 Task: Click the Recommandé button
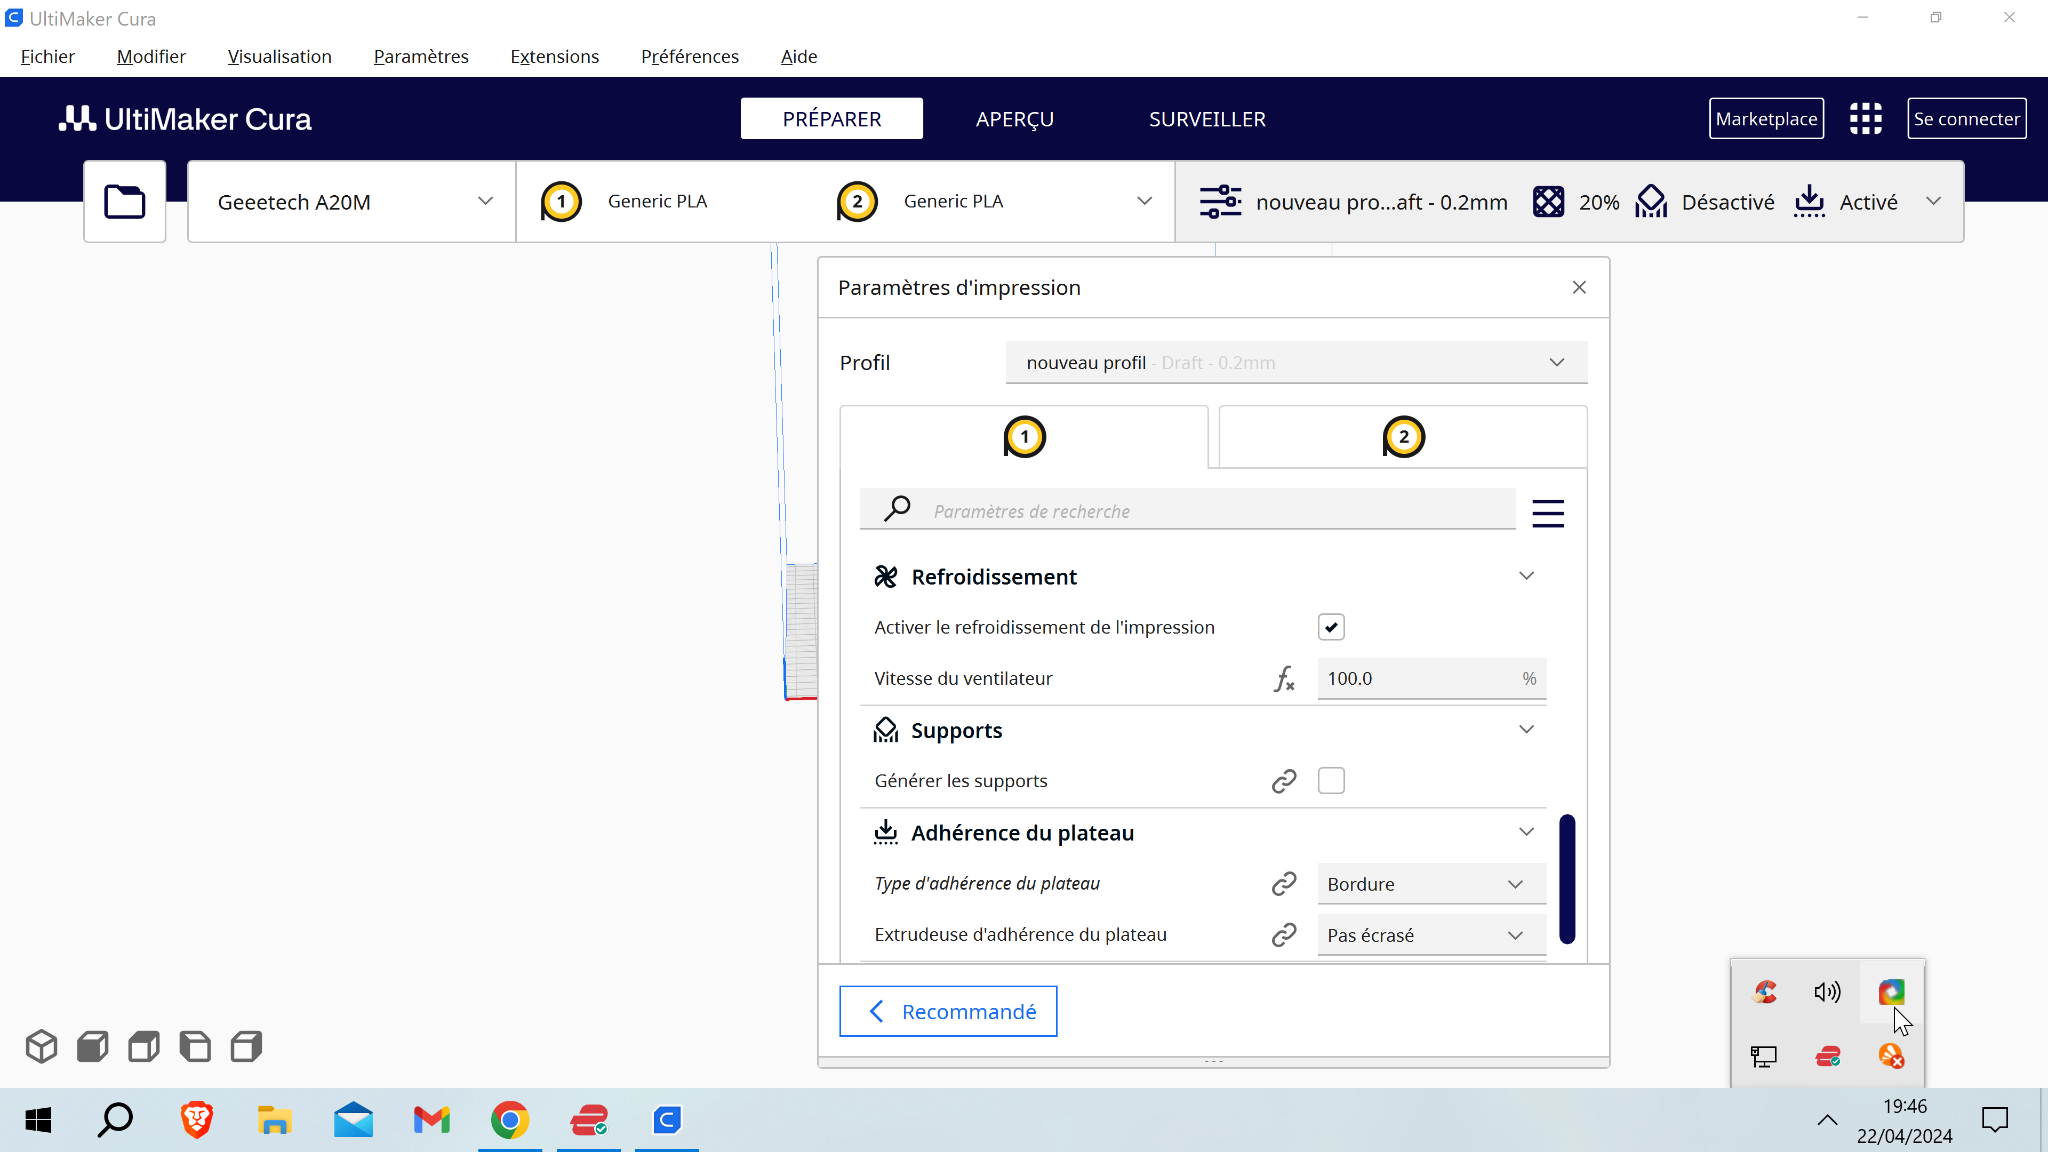pos(948,1012)
